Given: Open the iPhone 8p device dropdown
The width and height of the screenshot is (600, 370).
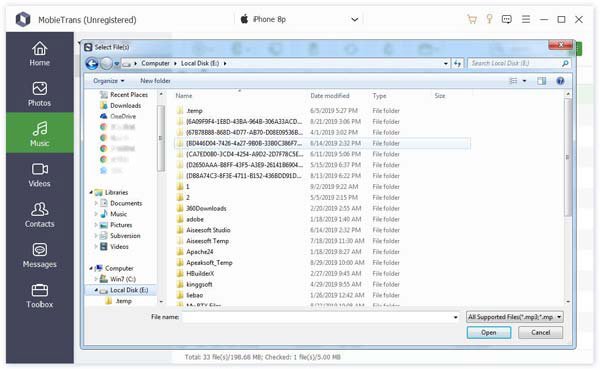Looking at the screenshot, I should 355,19.
